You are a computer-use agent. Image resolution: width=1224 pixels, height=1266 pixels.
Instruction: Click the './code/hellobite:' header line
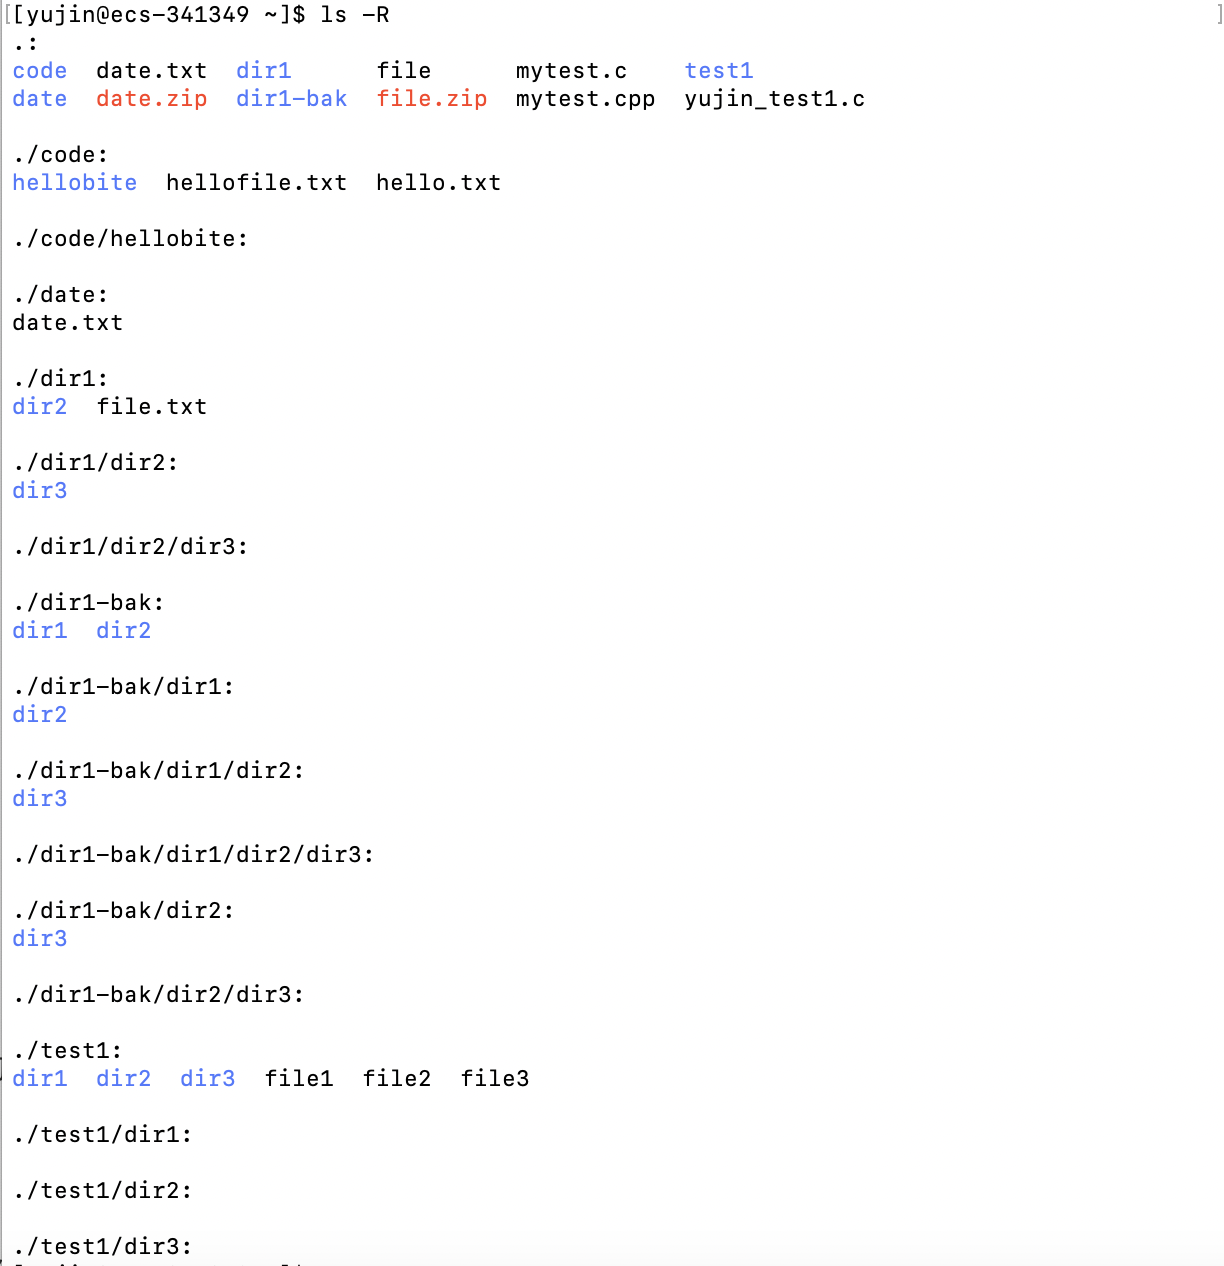[131, 239]
